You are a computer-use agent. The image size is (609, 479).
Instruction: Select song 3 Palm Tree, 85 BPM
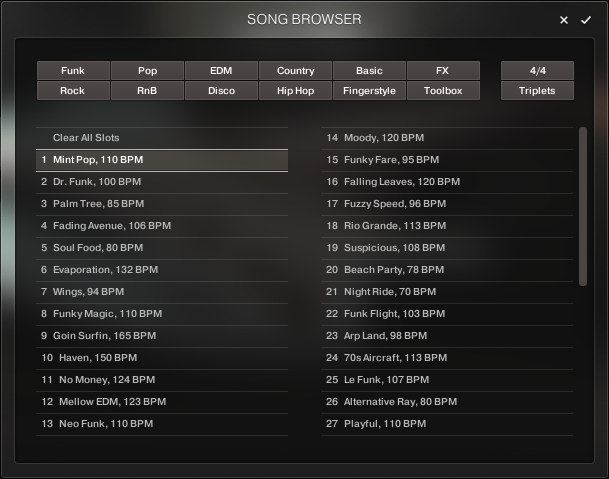pyautogui.click(x=162, y=204)
